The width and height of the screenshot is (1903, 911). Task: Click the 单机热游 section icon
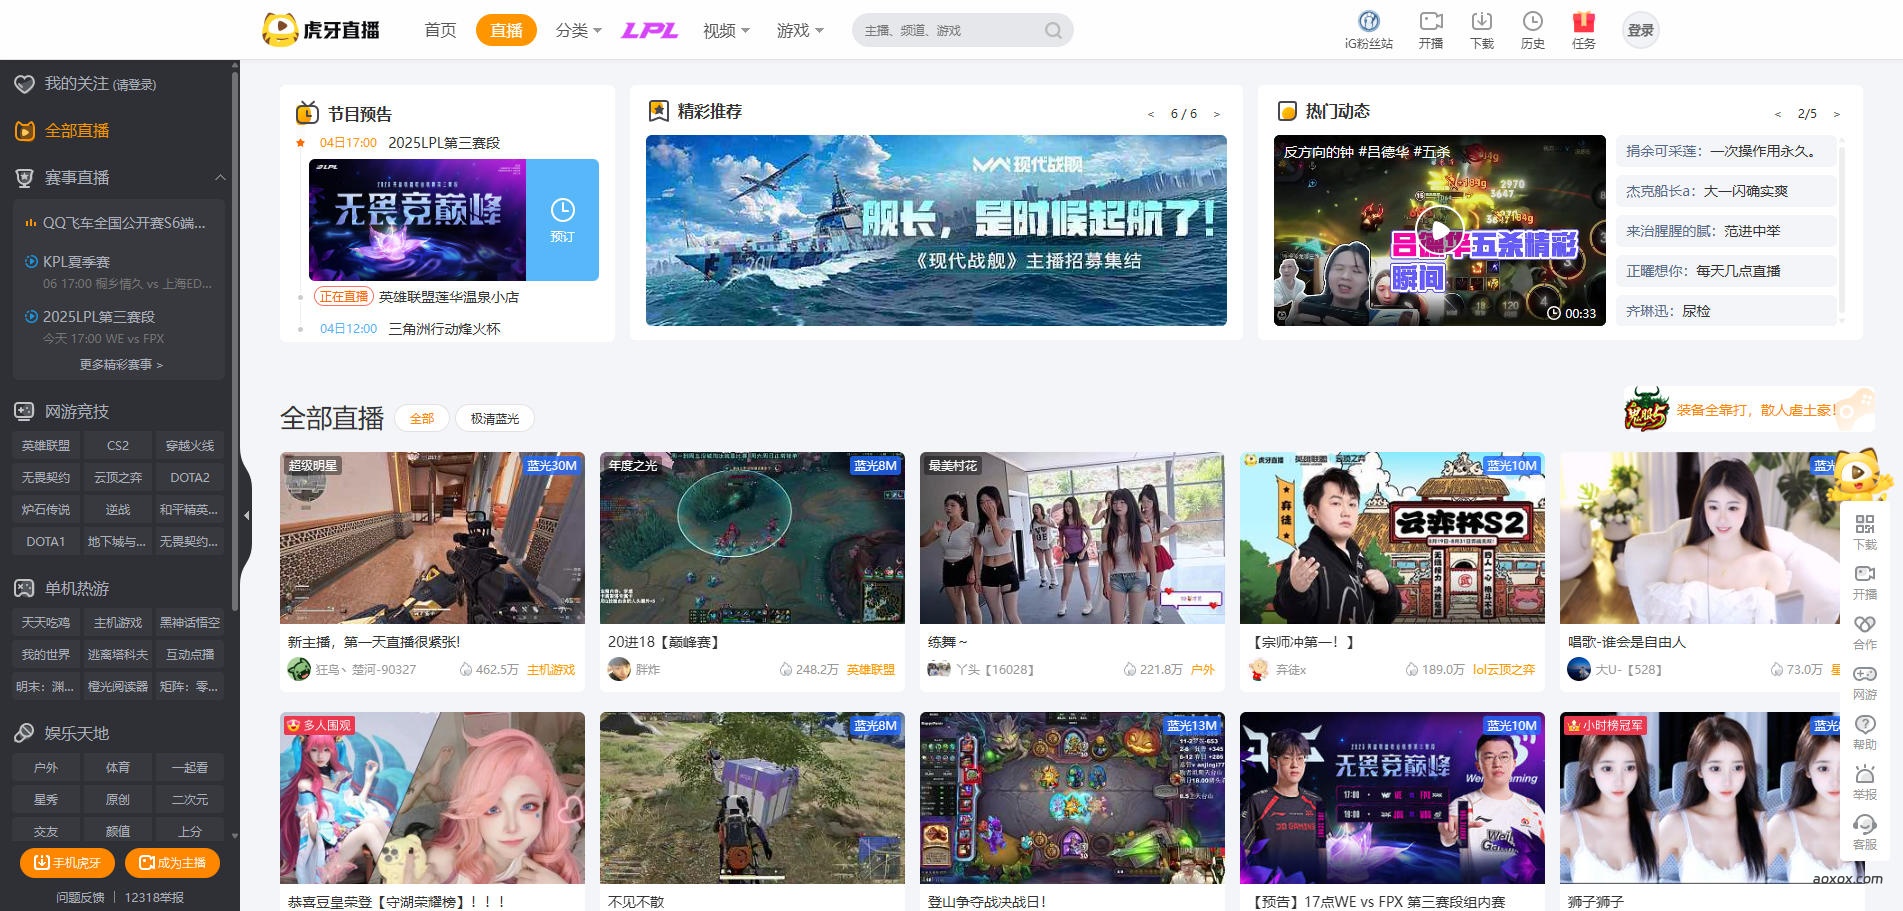25,588
